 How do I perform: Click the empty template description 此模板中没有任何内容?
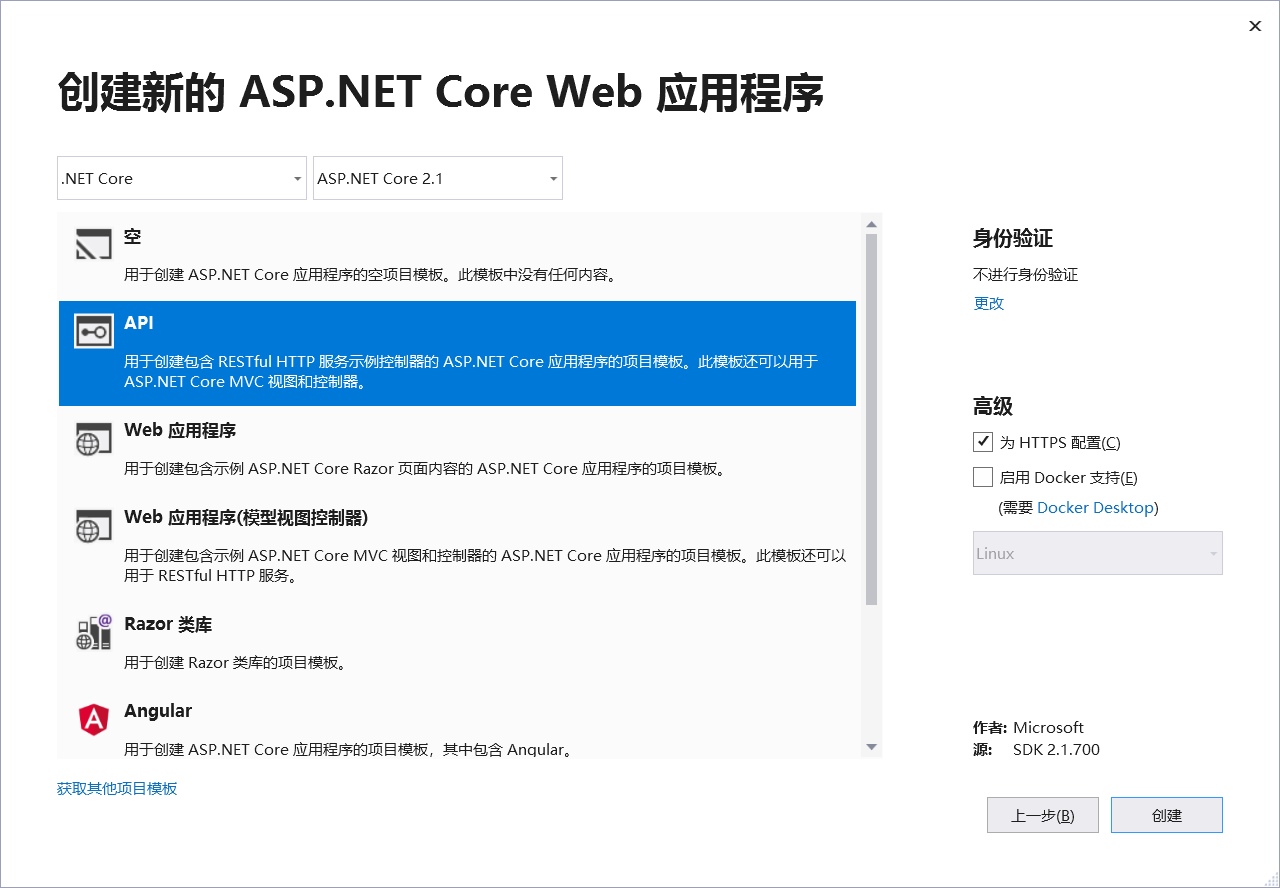pyautogui.click(x=536, y=274)
